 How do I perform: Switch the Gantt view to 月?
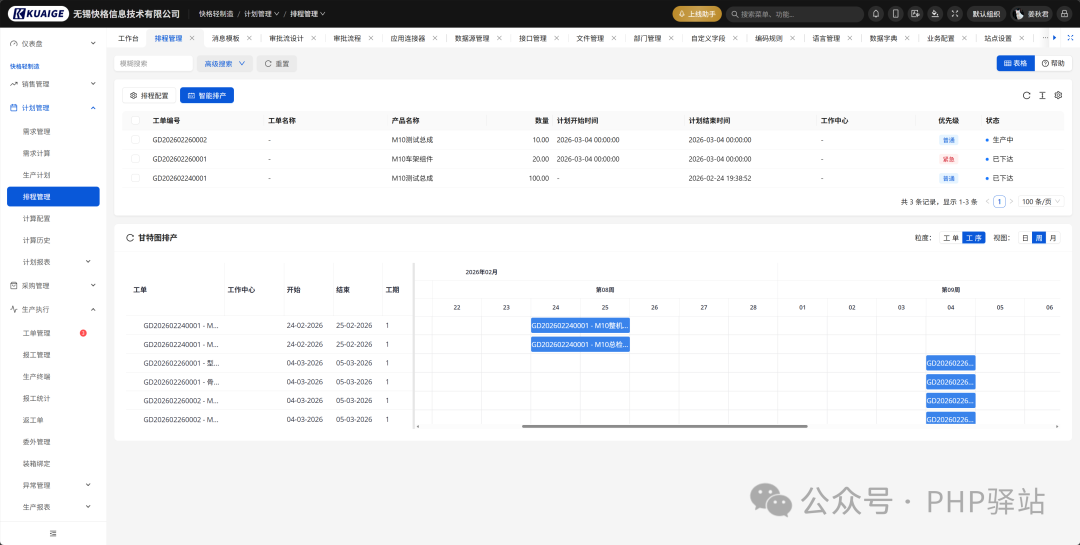coord(1052,238)
